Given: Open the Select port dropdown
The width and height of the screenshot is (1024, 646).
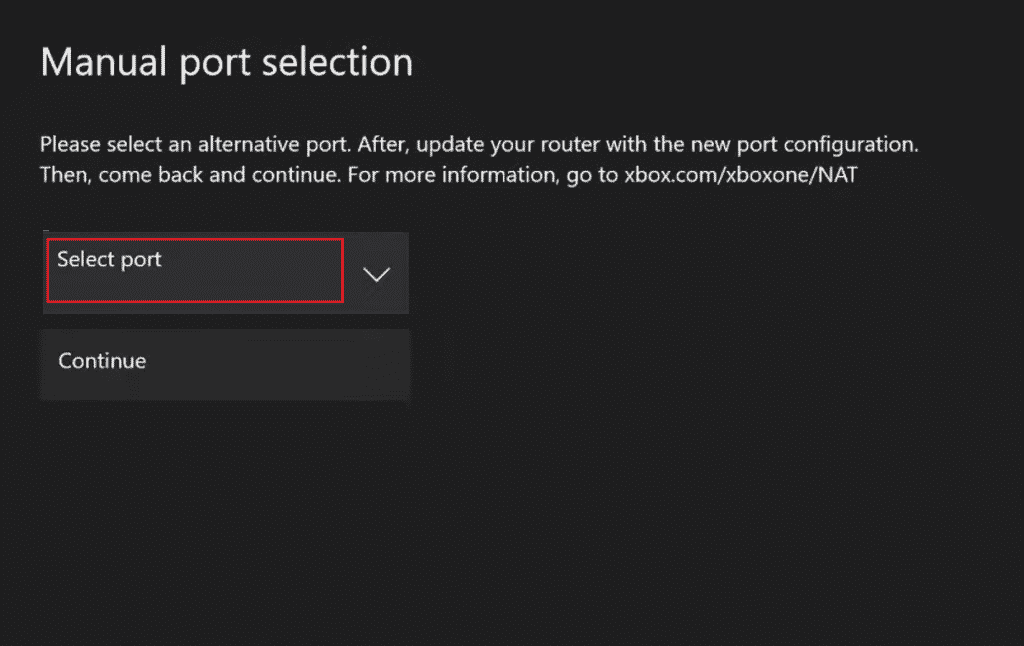Looking at the screenshot, I should tap(225, 272).
